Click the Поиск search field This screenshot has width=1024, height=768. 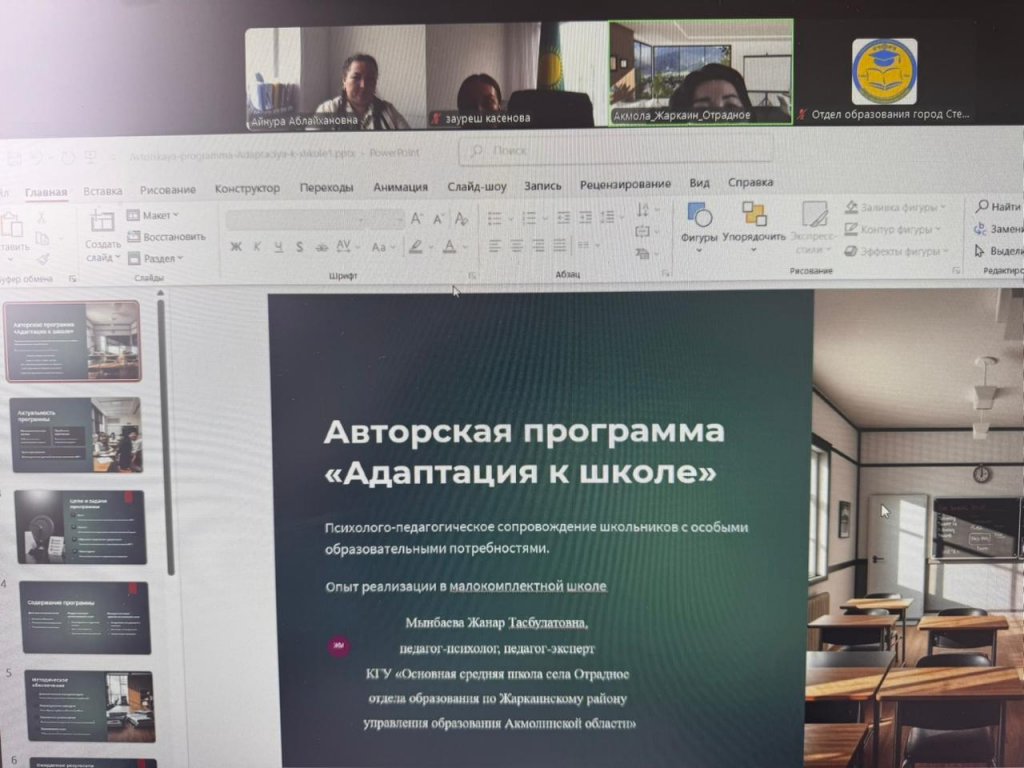point(616,150)
